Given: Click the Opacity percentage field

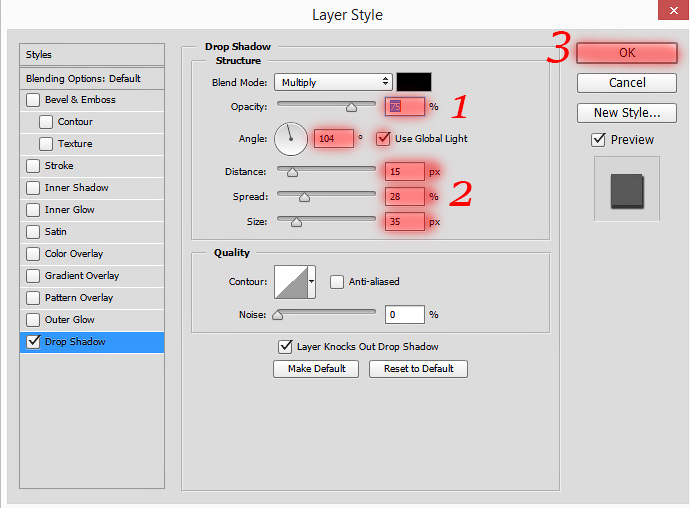Looking at the screenshot, I should [x=405, y=107].
